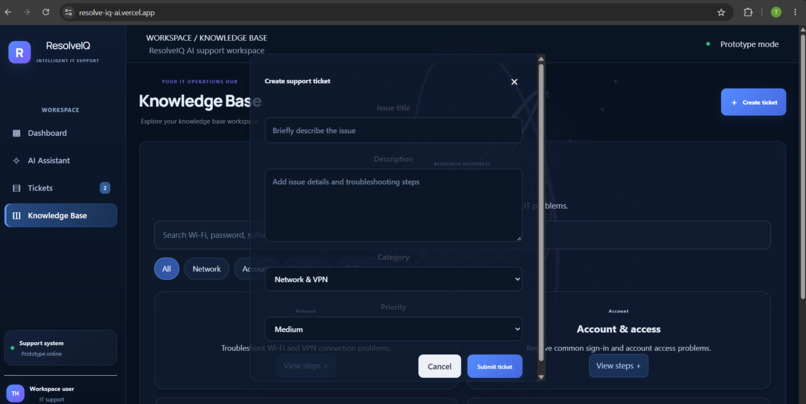Click the browser back arrow
The image size is (806, 404).
coord(8,12)
